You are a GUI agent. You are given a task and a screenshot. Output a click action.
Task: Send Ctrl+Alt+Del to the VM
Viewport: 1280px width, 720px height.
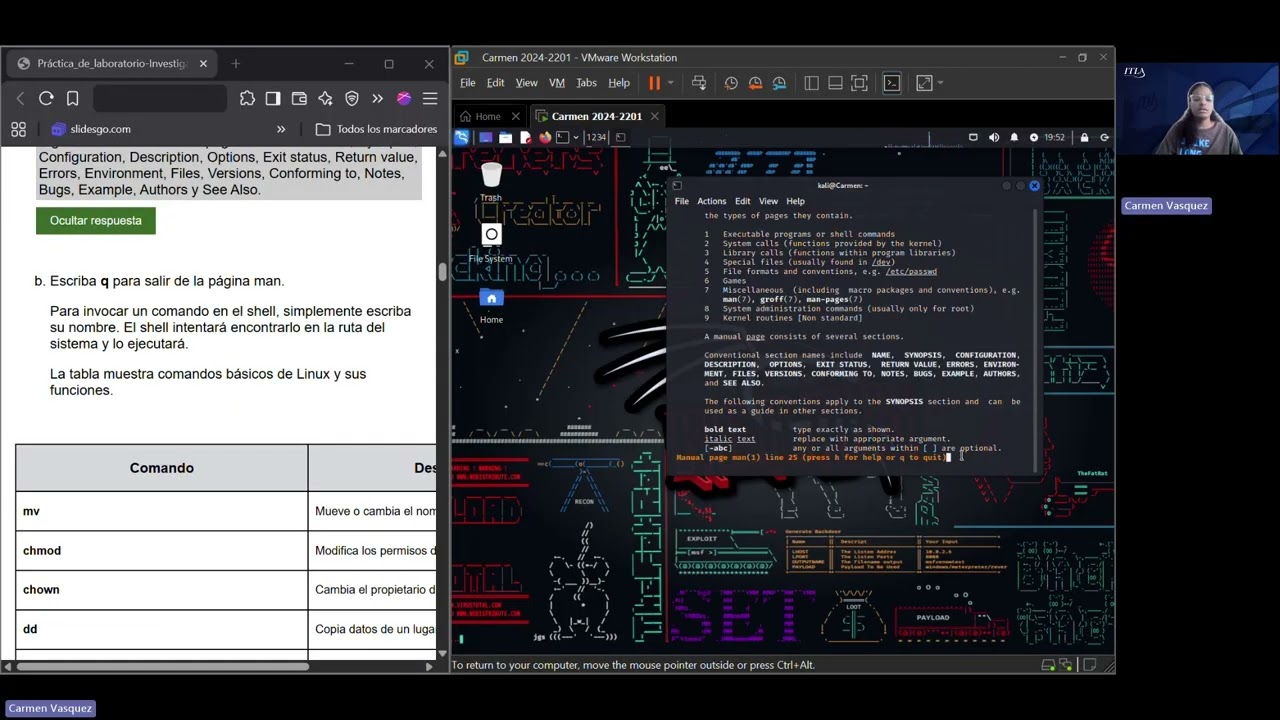699,83
